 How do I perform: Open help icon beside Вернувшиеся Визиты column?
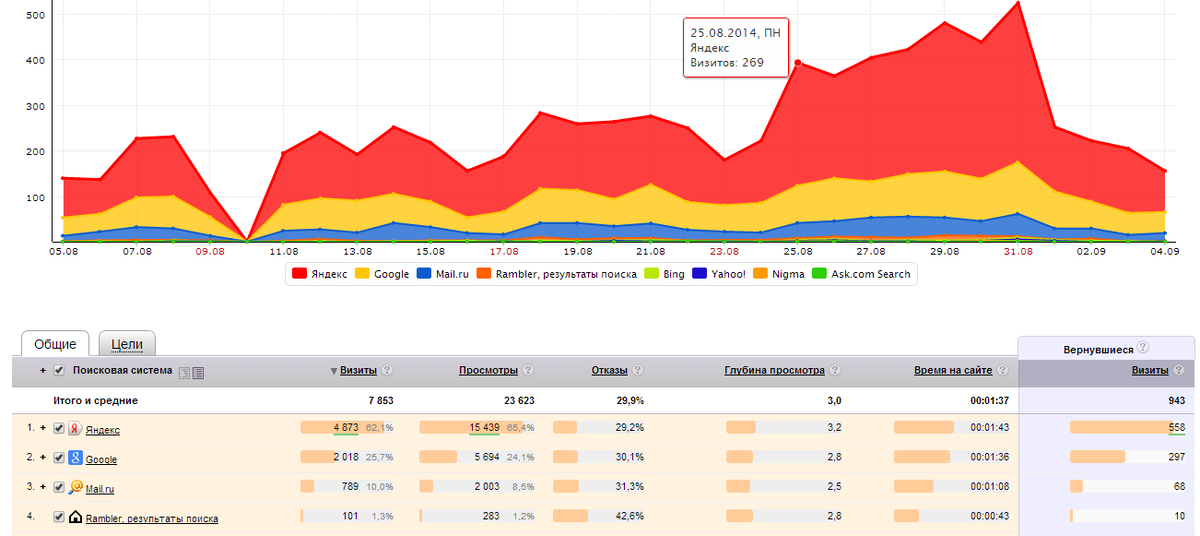[1177, 370]
